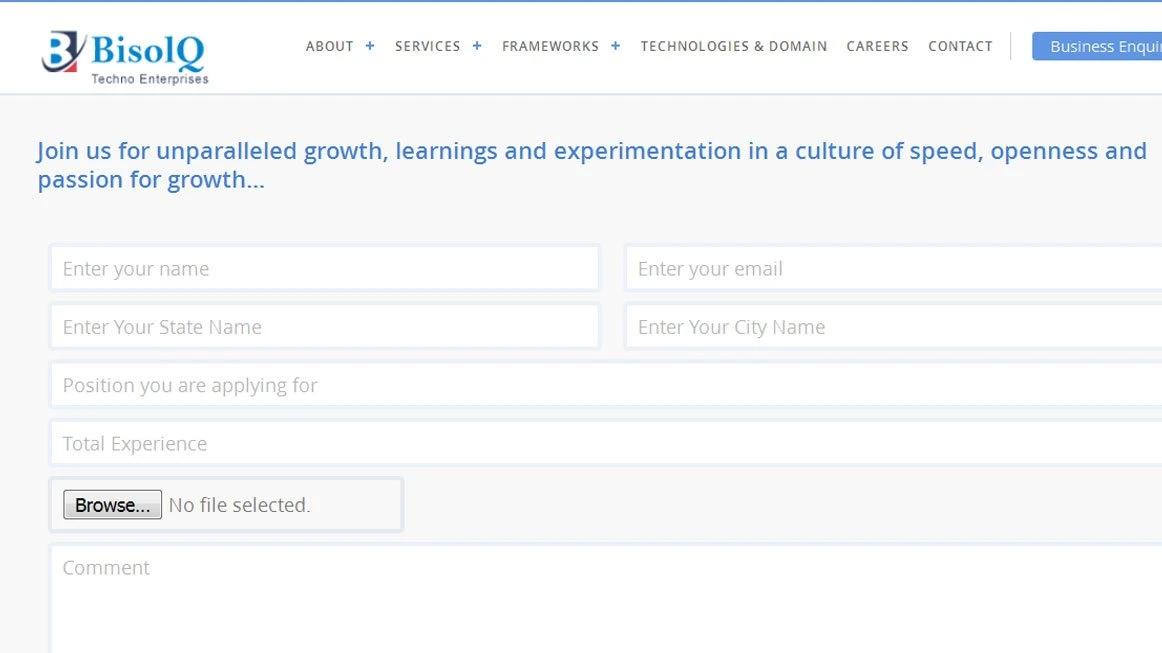Focus the Enter your name field
The height and width of the screenshot is (653, 1162).
[324, 269]
